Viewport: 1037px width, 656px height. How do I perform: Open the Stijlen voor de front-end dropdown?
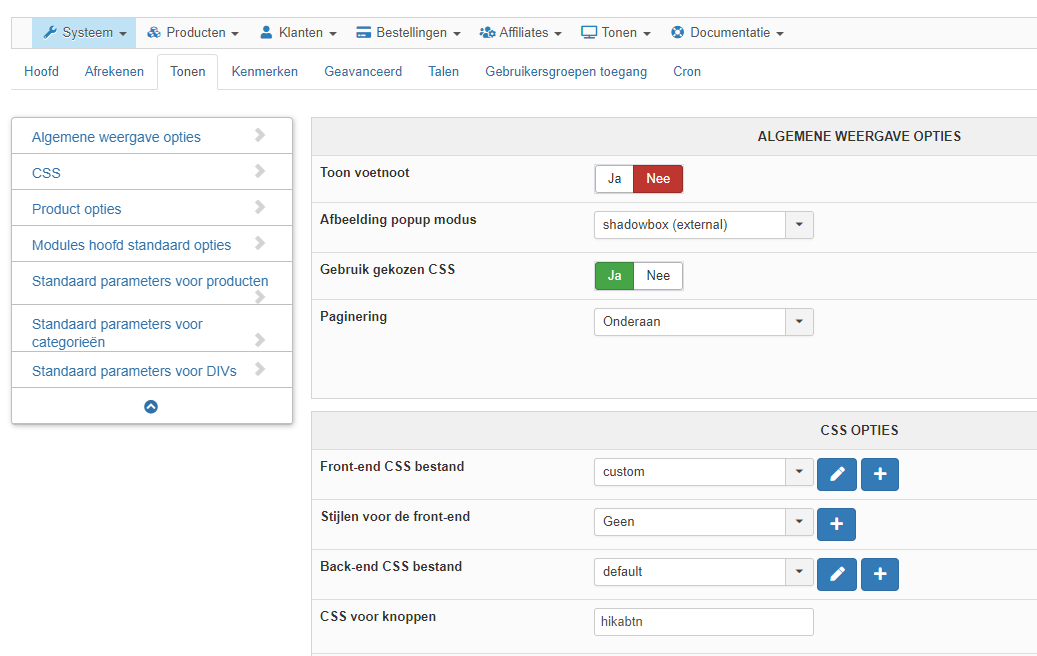coord(704,522)
